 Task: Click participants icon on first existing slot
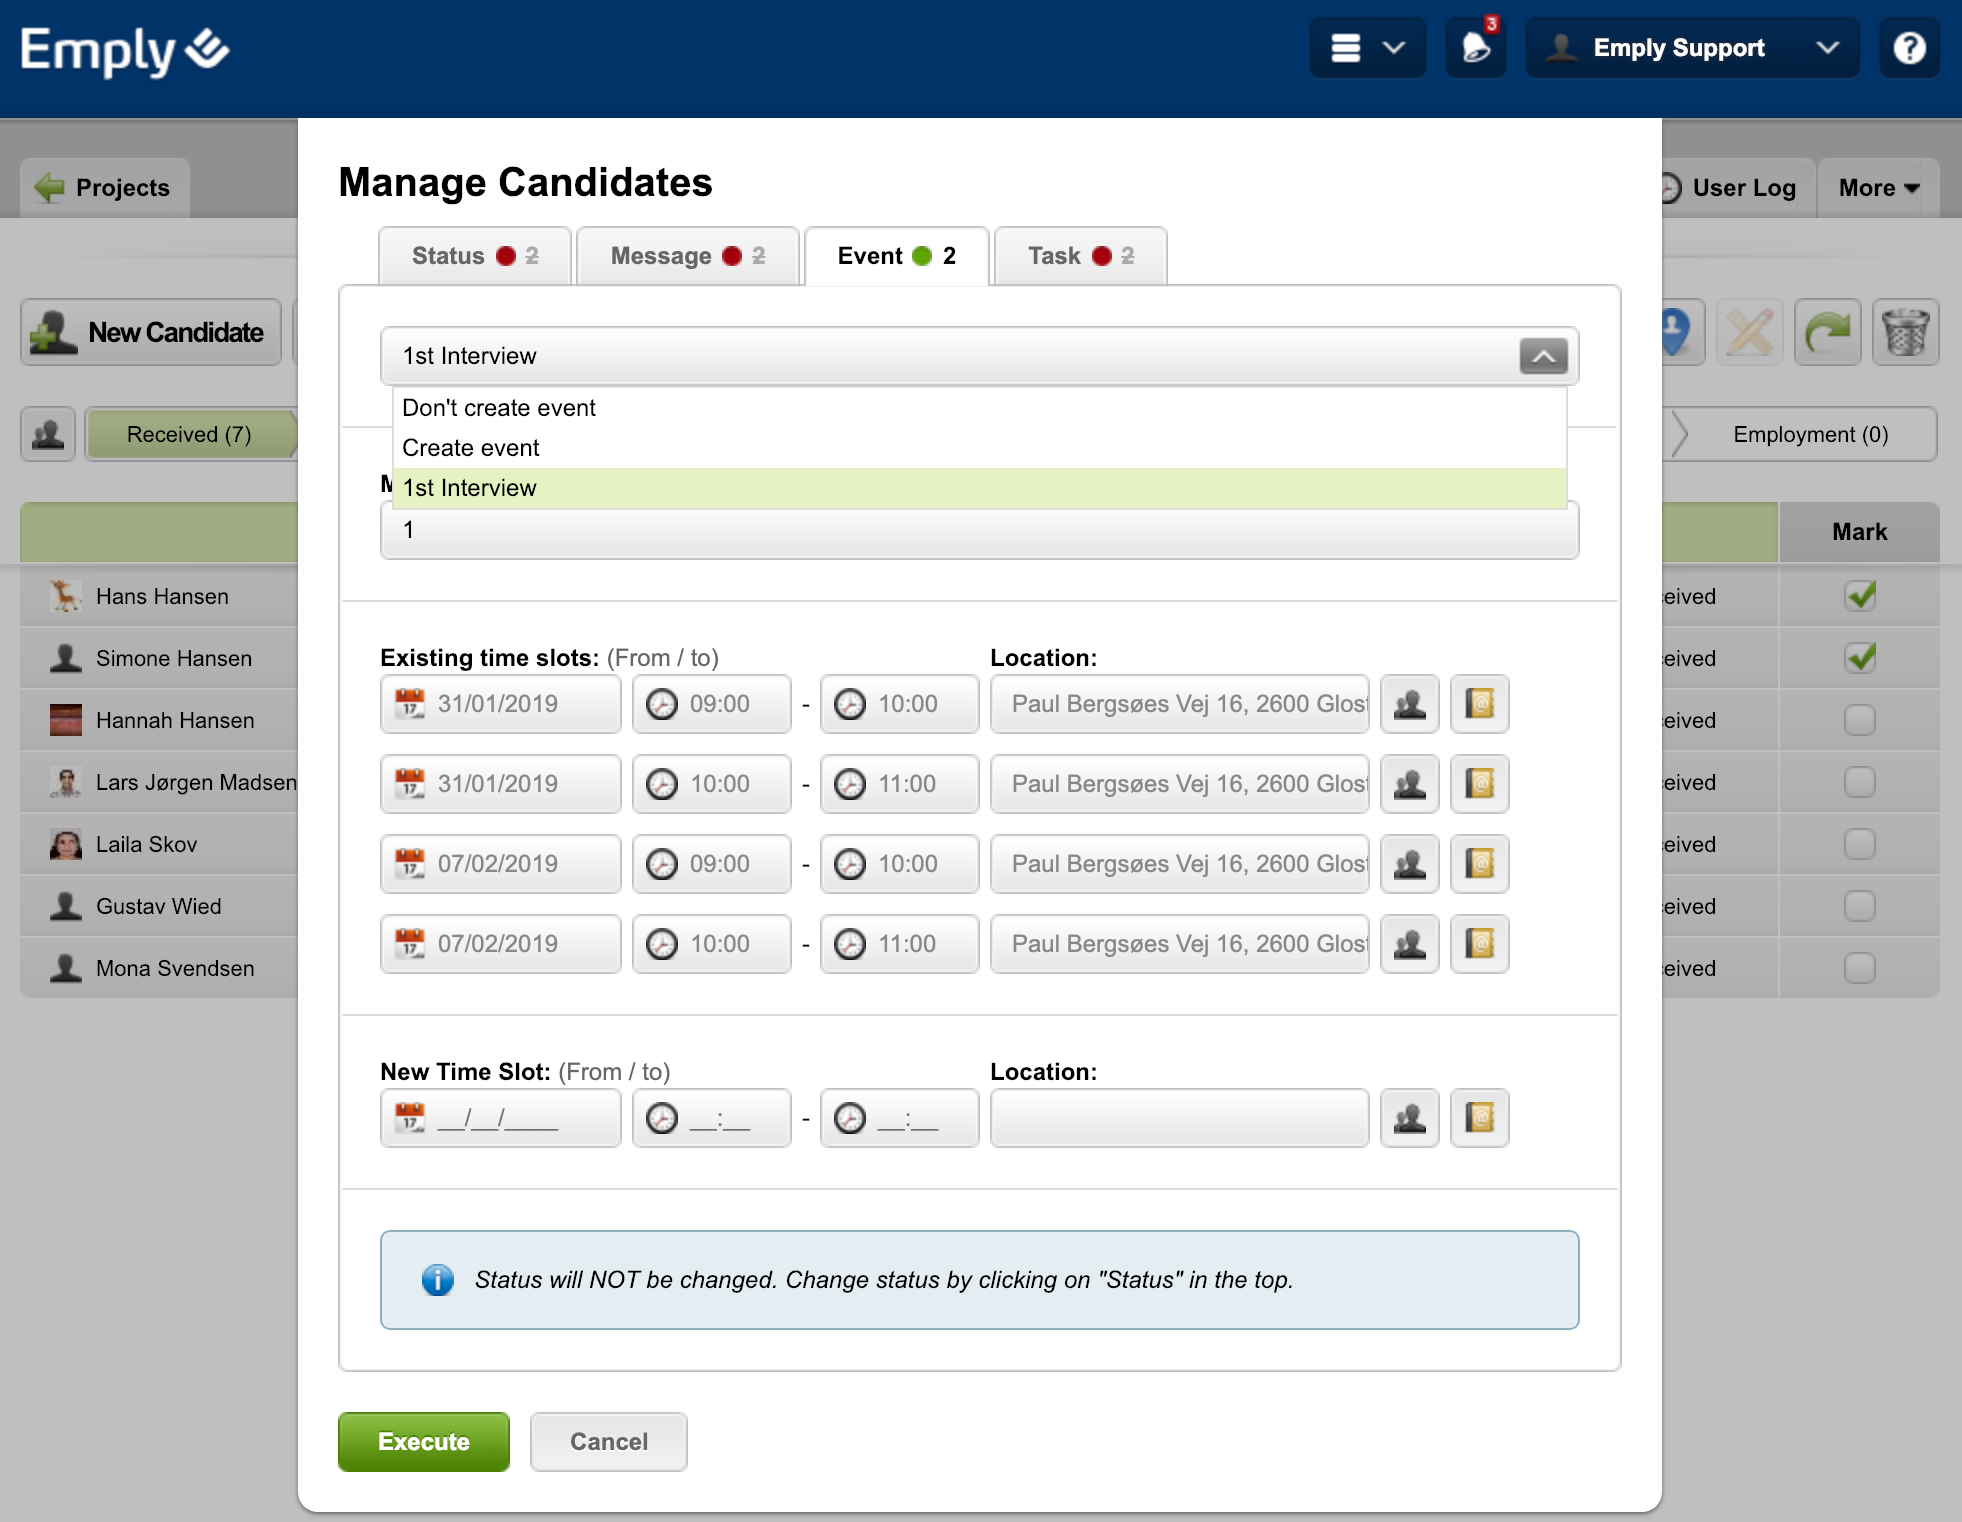(1409, 704)
